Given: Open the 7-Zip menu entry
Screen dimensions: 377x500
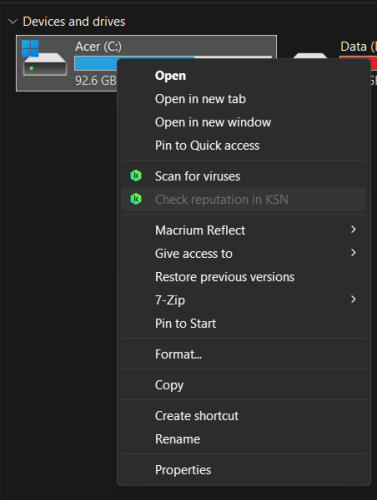Looking at the screenshot, I should [244, 300].
